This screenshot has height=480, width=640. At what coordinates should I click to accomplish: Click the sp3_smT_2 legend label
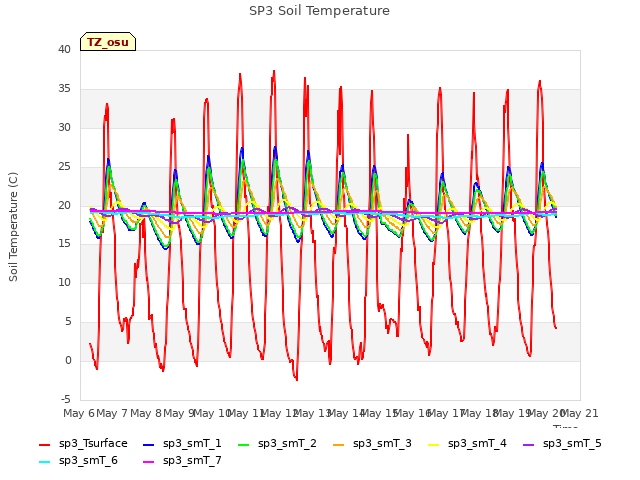tap(287, 443)
